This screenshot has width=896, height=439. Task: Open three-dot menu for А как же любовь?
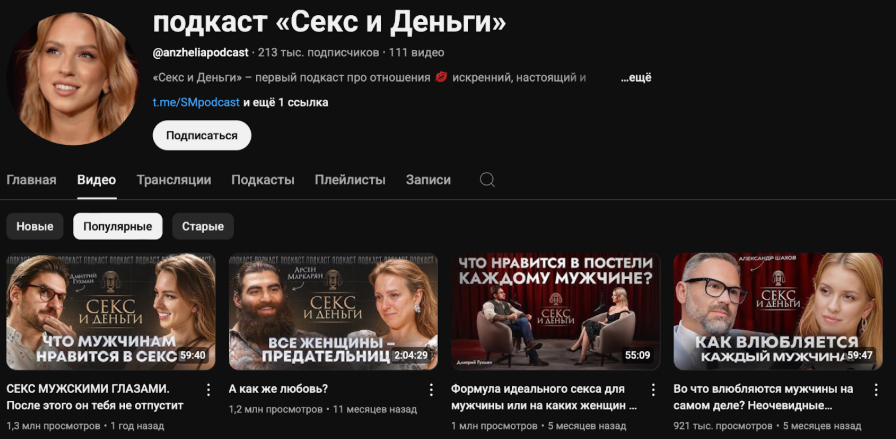(431, 389)
